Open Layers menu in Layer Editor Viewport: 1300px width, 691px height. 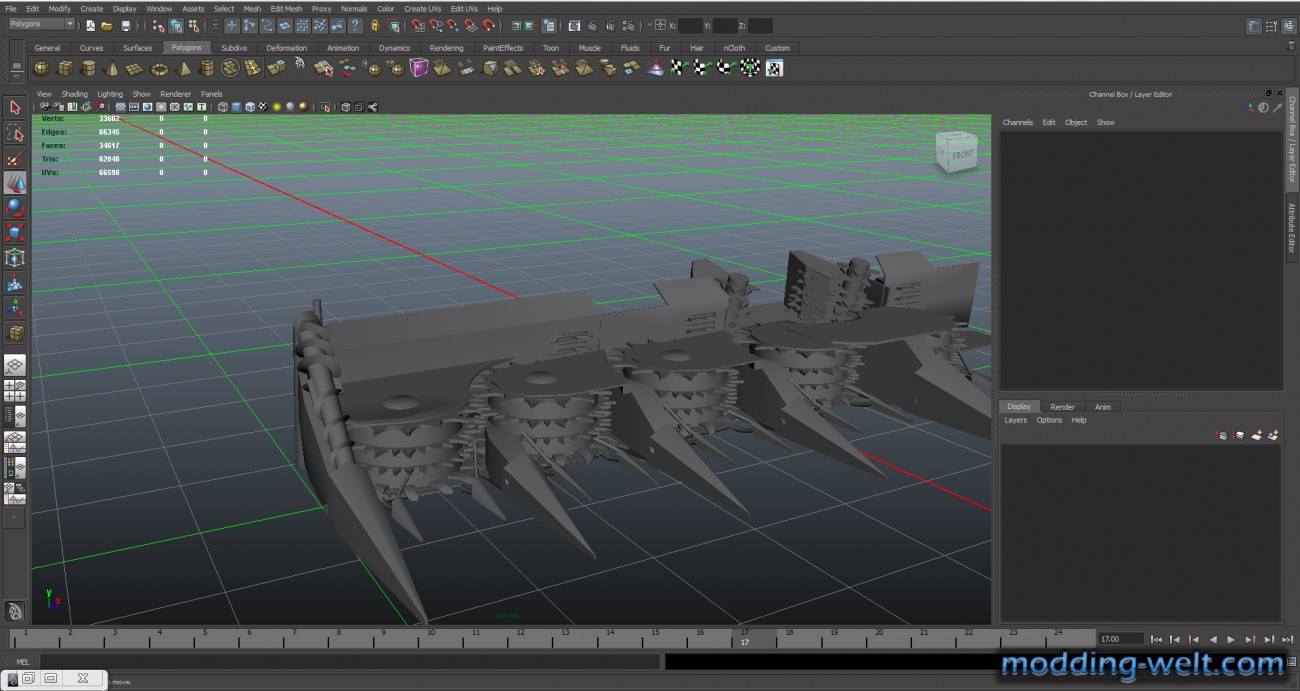1015,420
